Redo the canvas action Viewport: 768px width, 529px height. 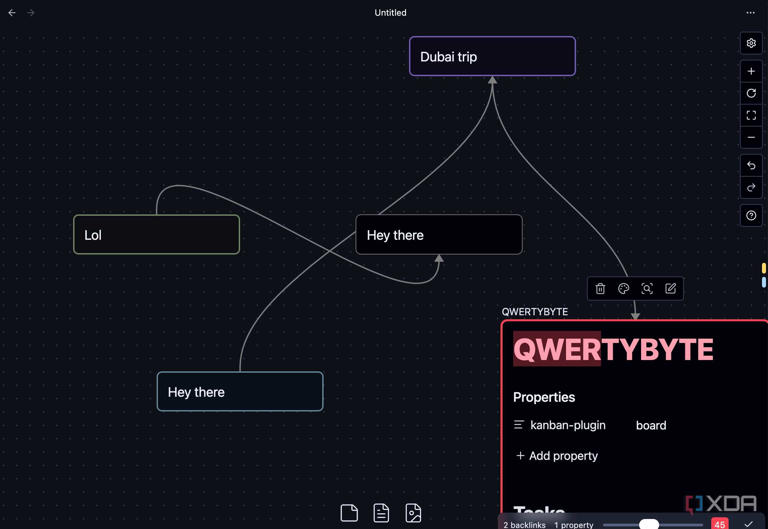[751, 188]
